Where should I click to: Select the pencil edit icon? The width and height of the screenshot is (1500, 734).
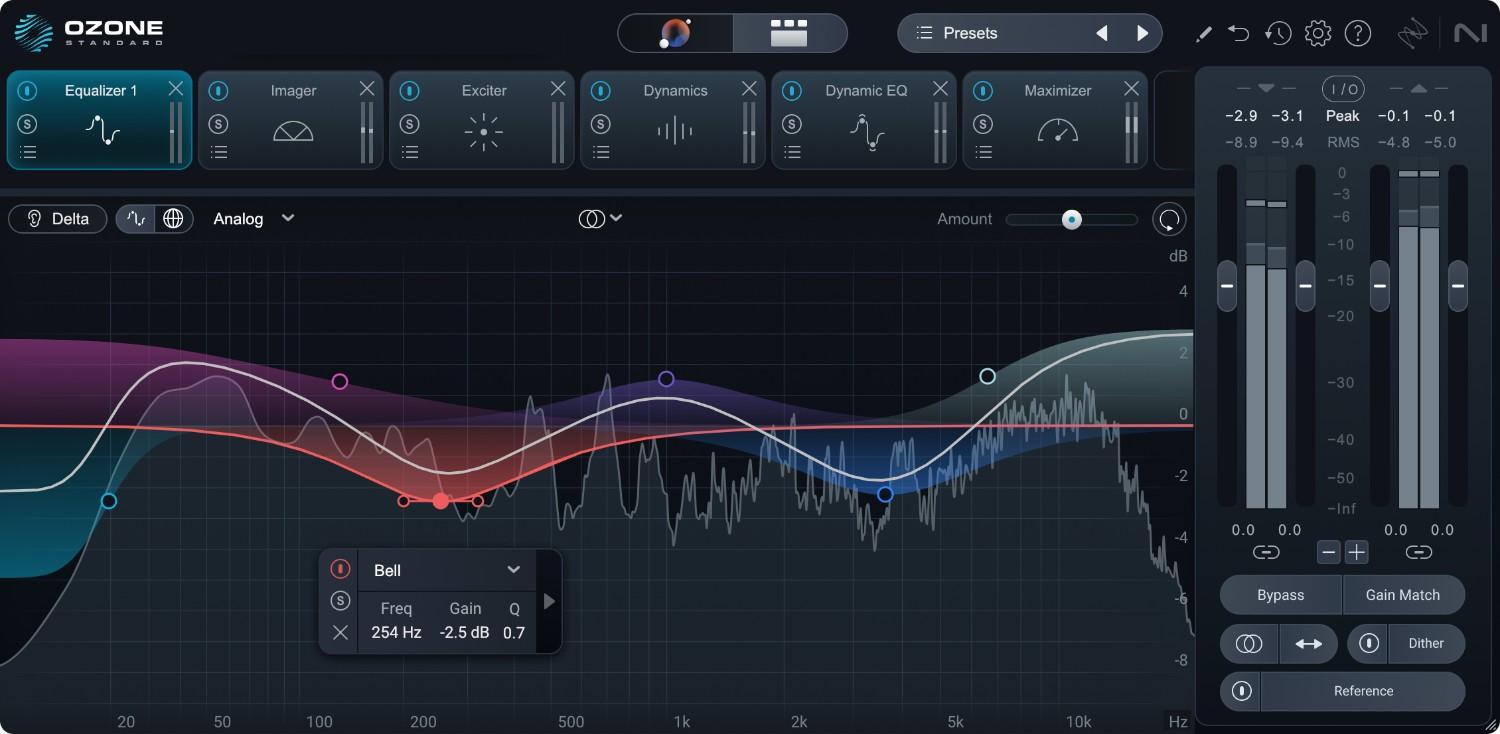[1203, 33]
